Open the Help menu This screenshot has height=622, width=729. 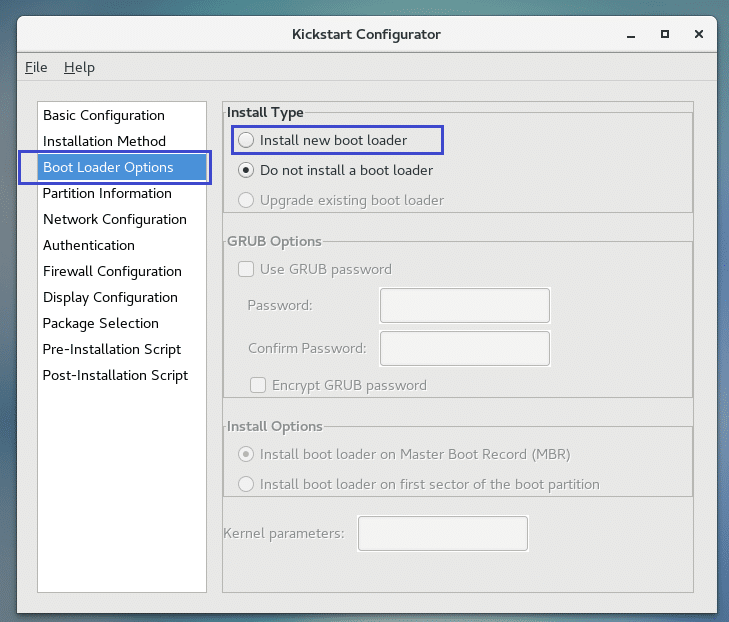pyautogui.click(x=79, y=67)
